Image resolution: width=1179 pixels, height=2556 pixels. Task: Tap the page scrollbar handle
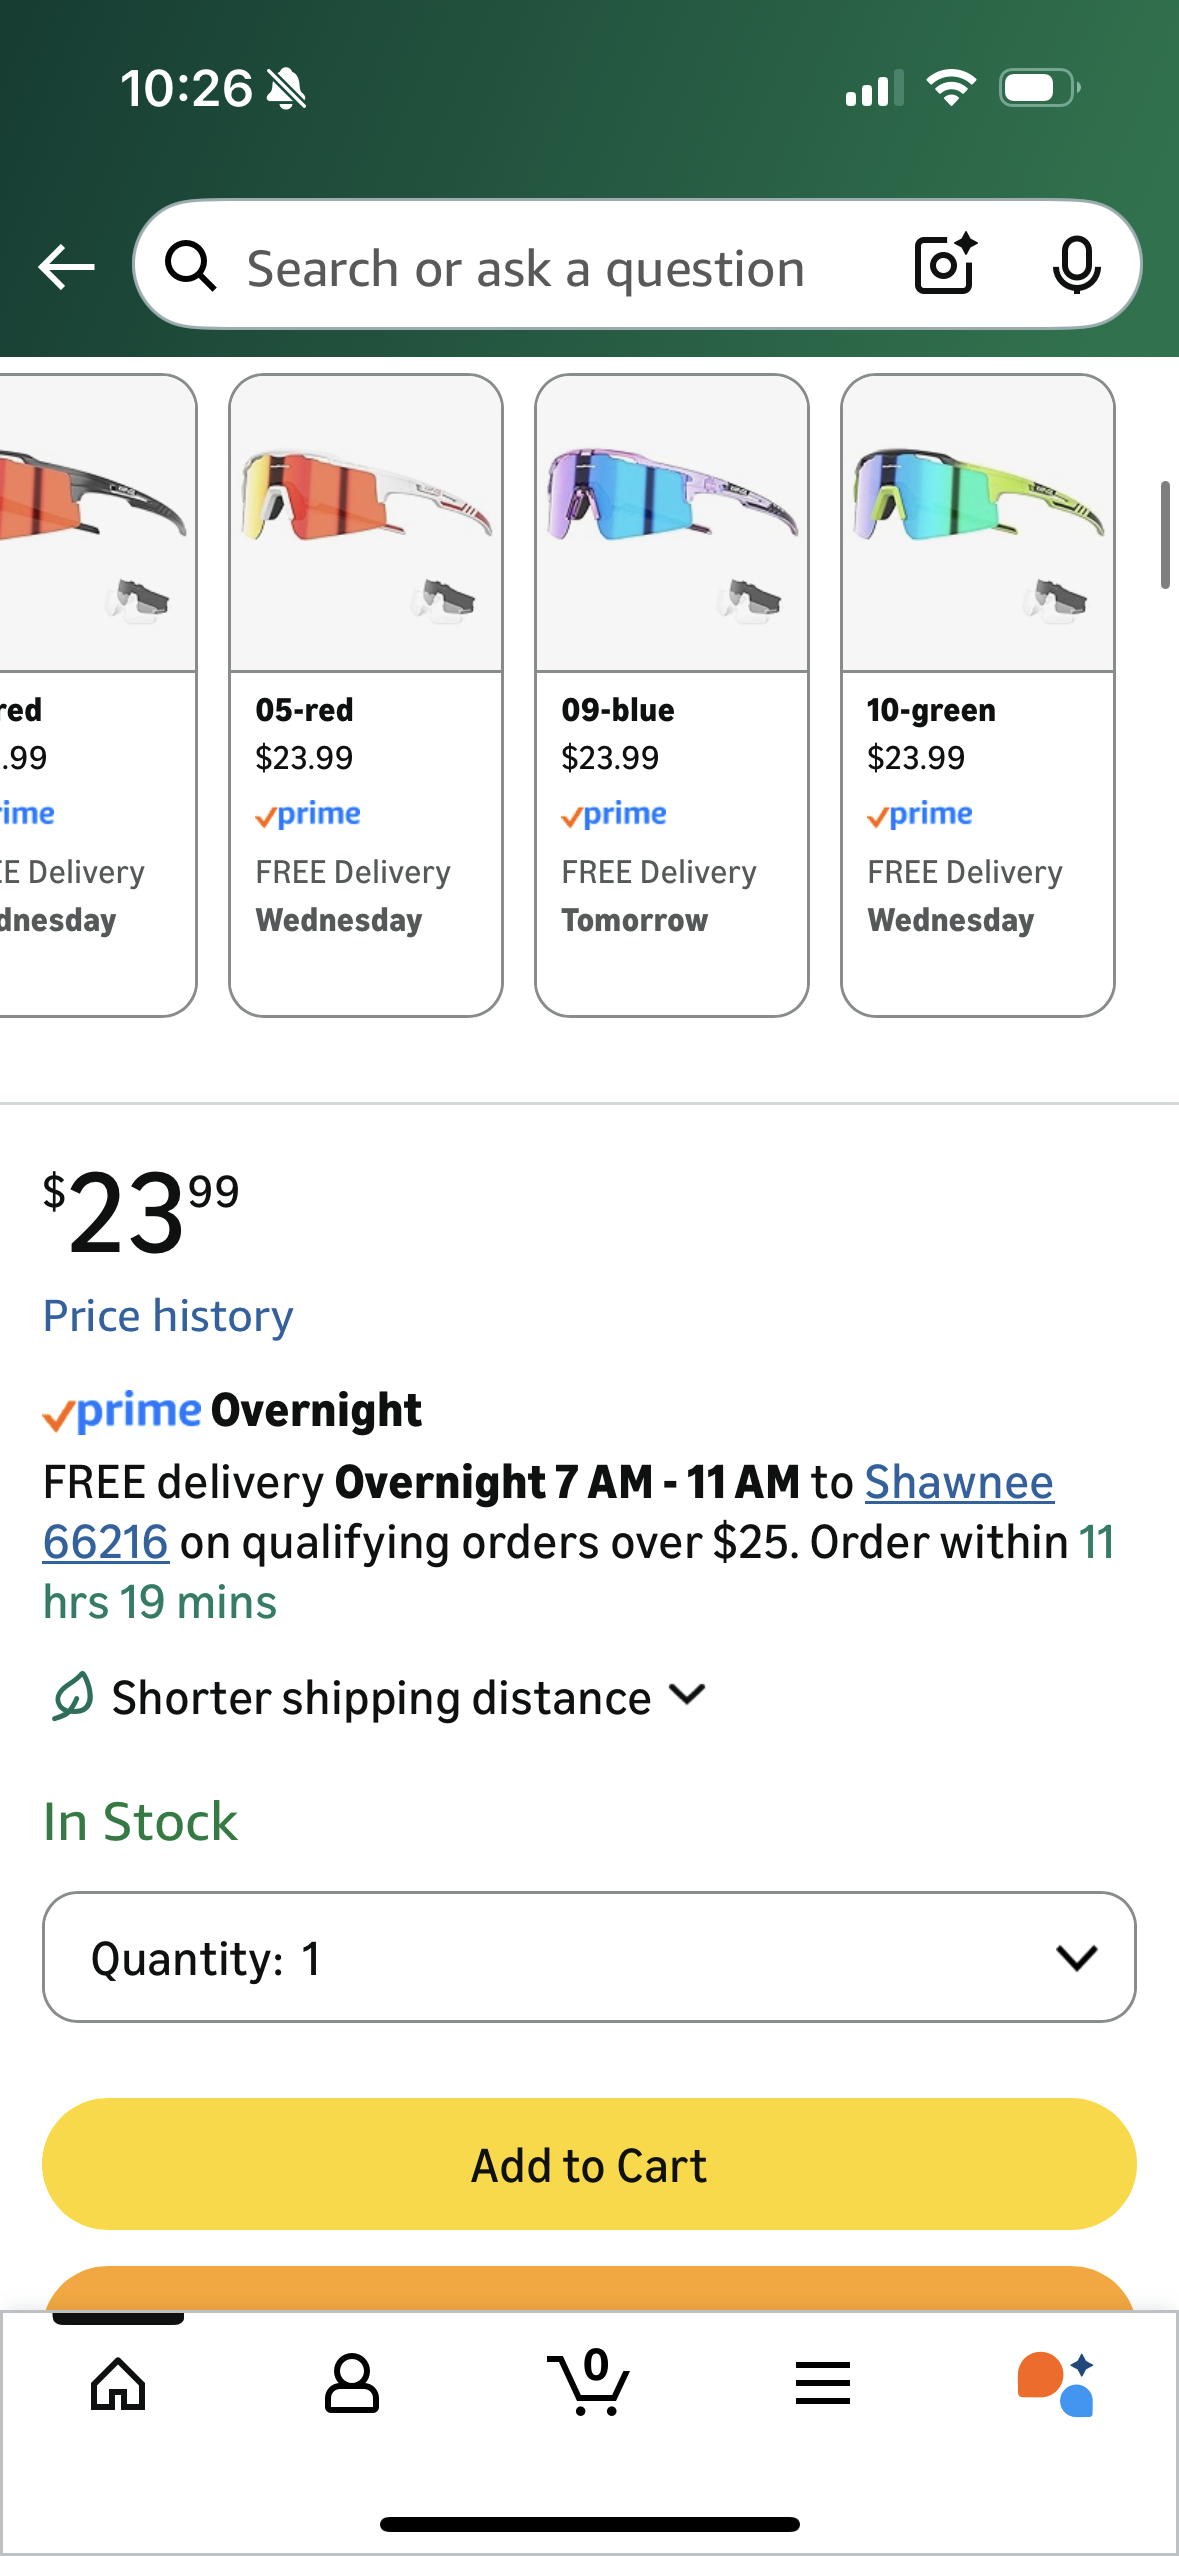point(1165,535)
